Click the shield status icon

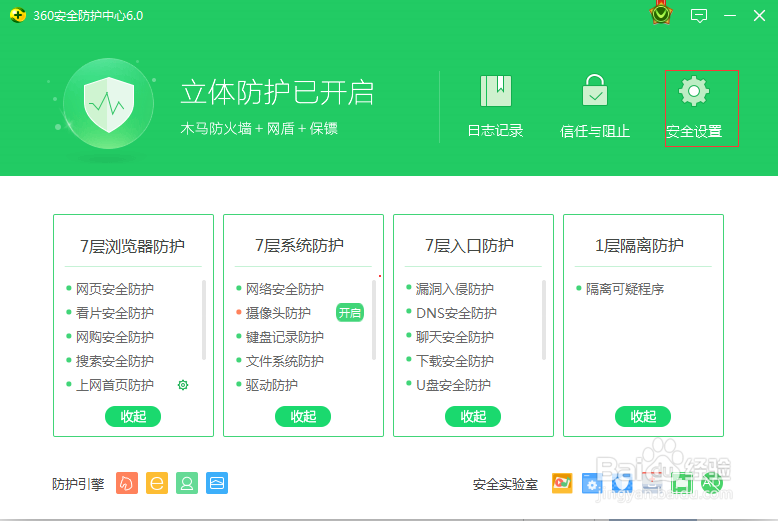tap(109, 104)
